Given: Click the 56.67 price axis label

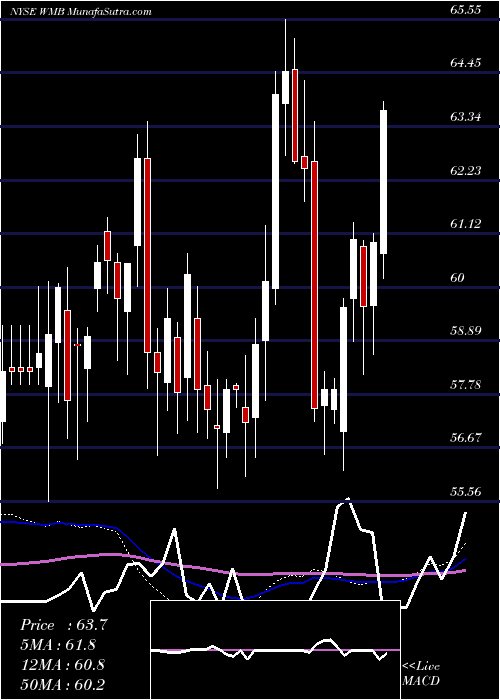Looking at the screenshot, I should (x=466, y=438).
